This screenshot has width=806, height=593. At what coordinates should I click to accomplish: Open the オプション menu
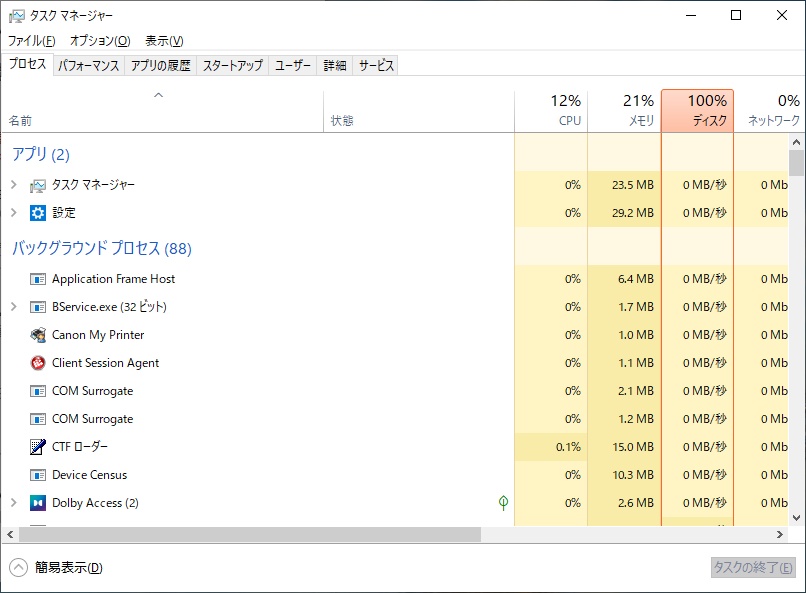point(100,41)
